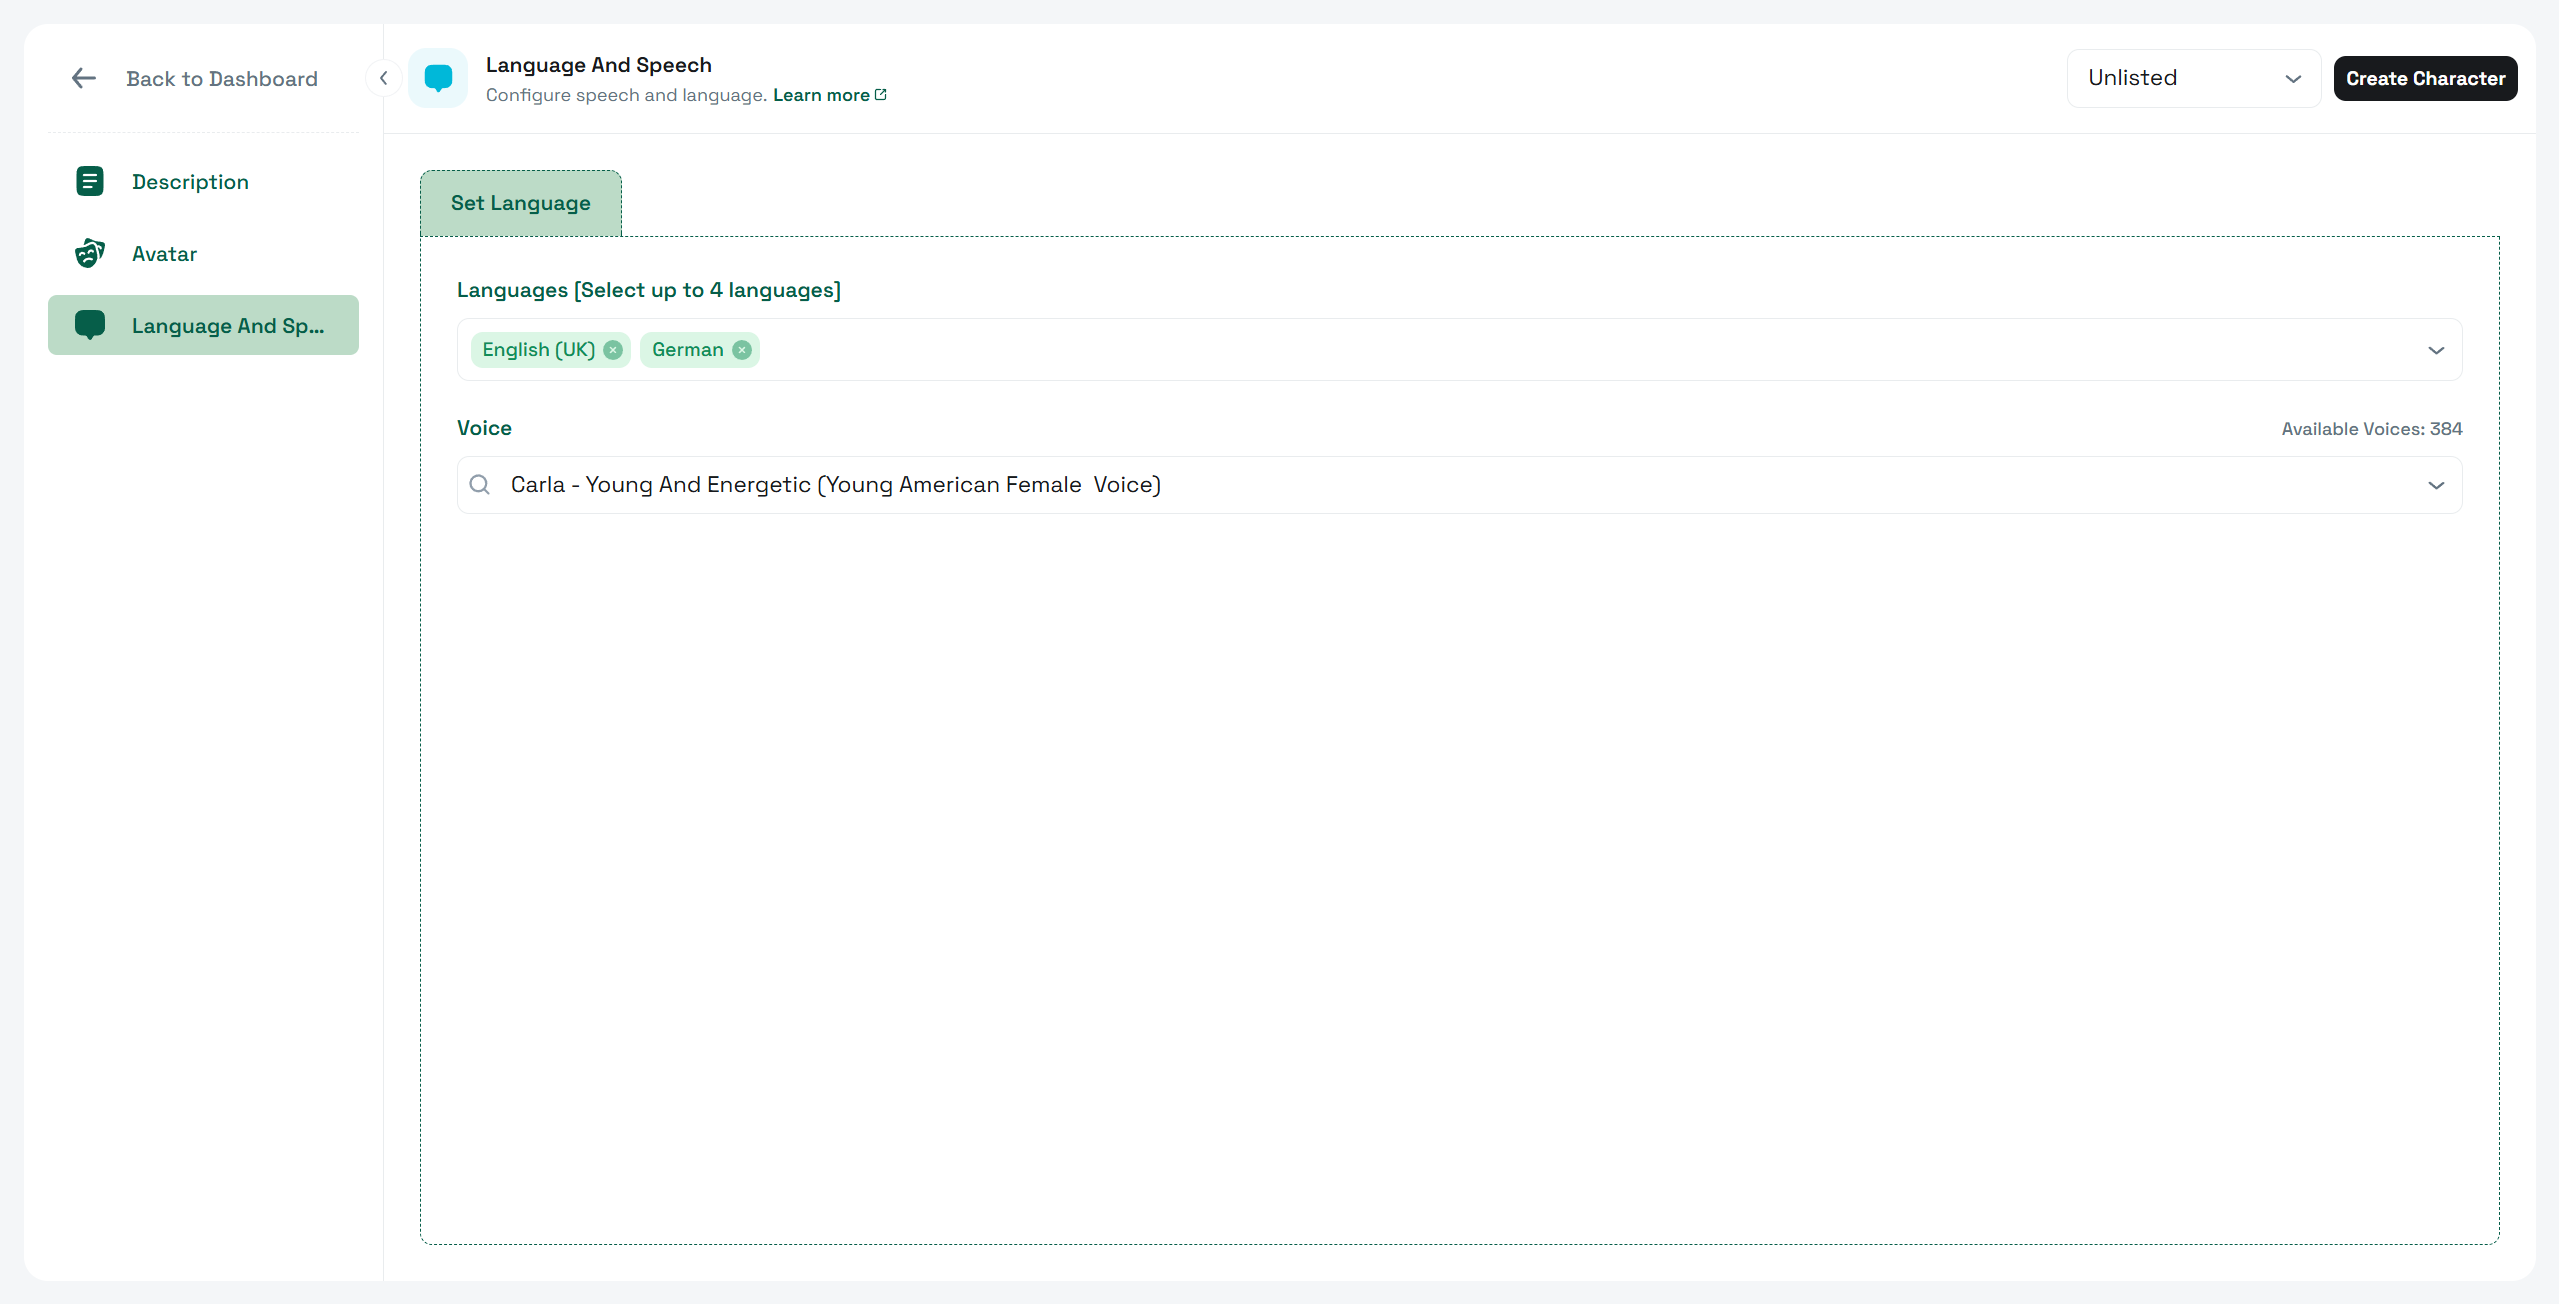Click the English (UK) tag text

point(538,350)
